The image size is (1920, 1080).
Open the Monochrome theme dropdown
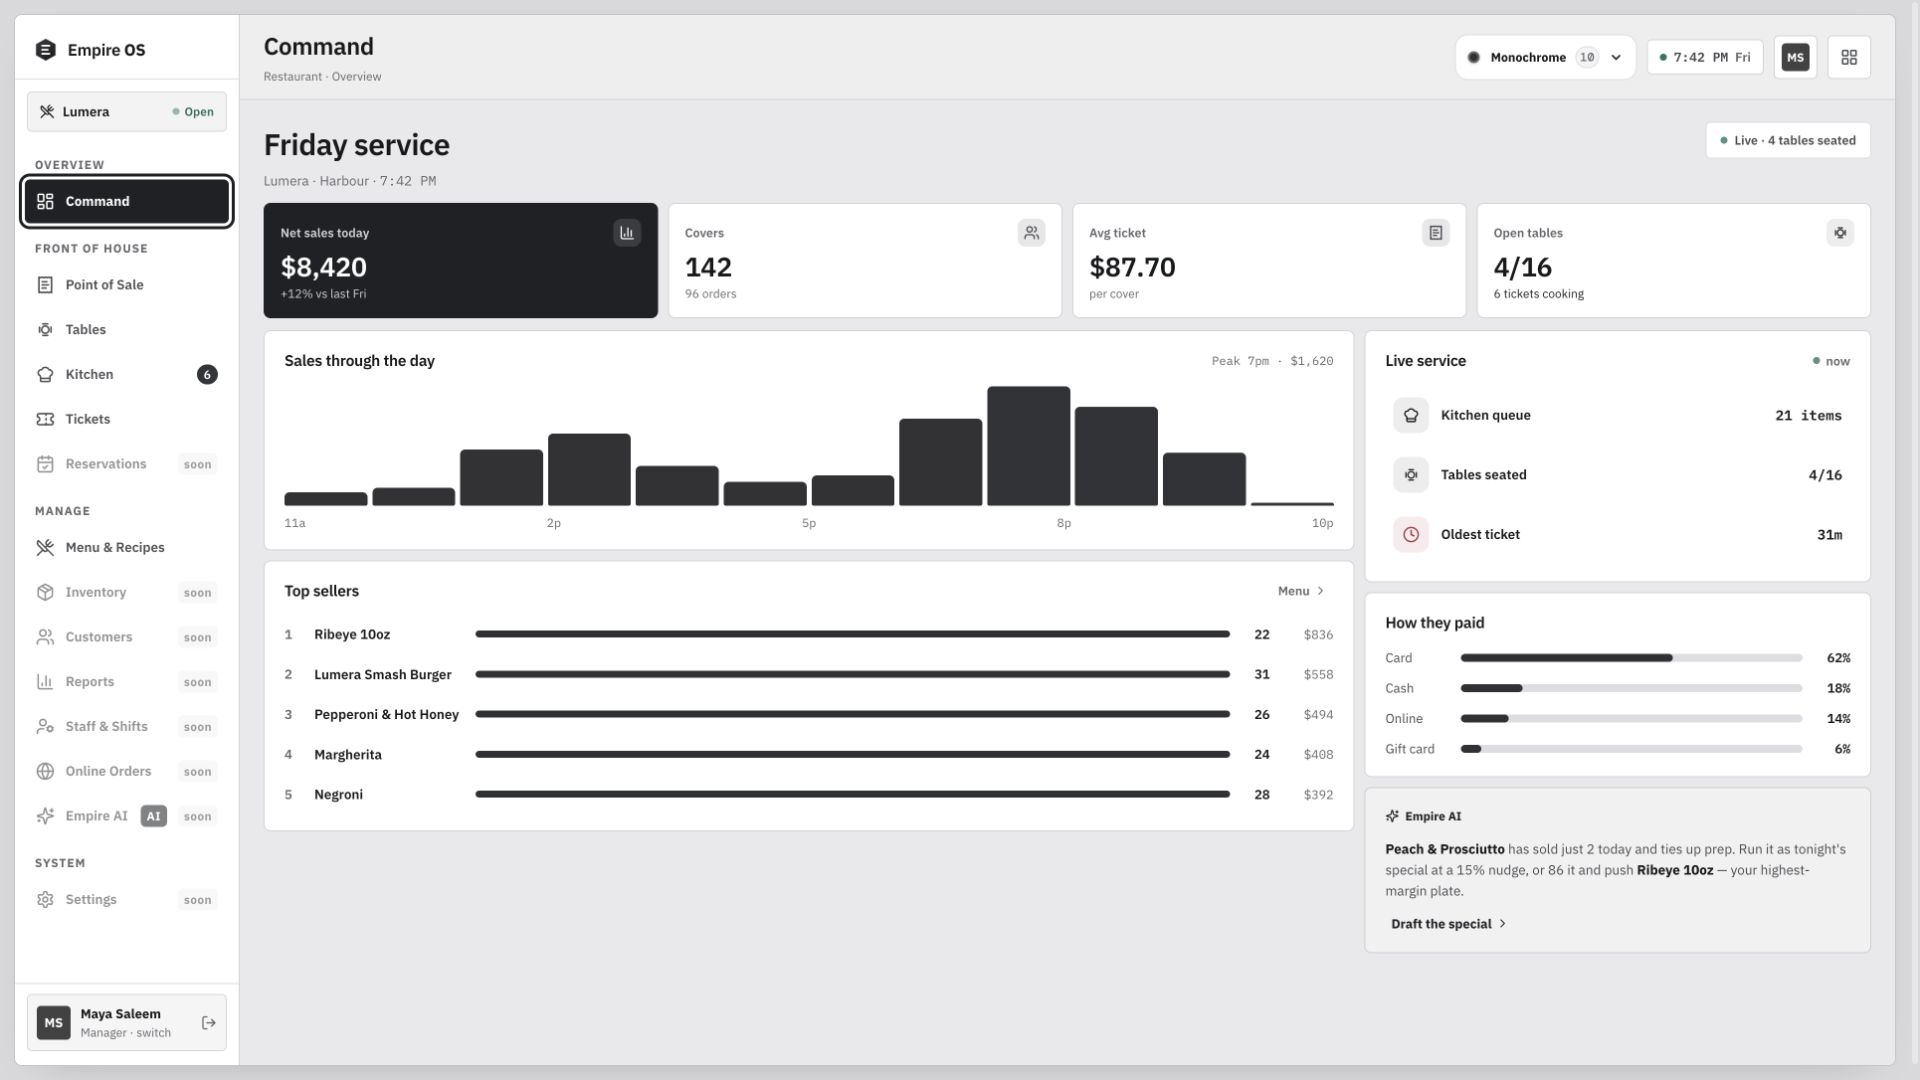pyautogui.click(x=1545, y=57)
